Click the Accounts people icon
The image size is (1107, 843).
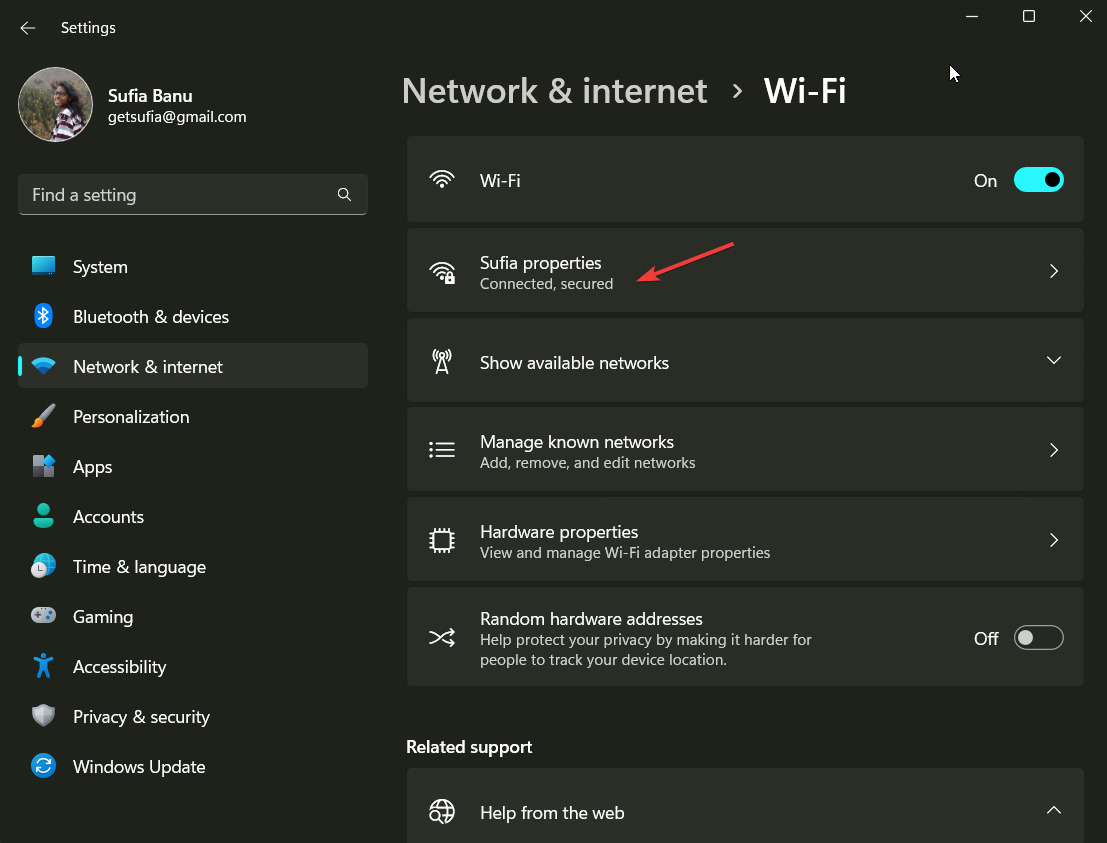click(x=43, y=516)
